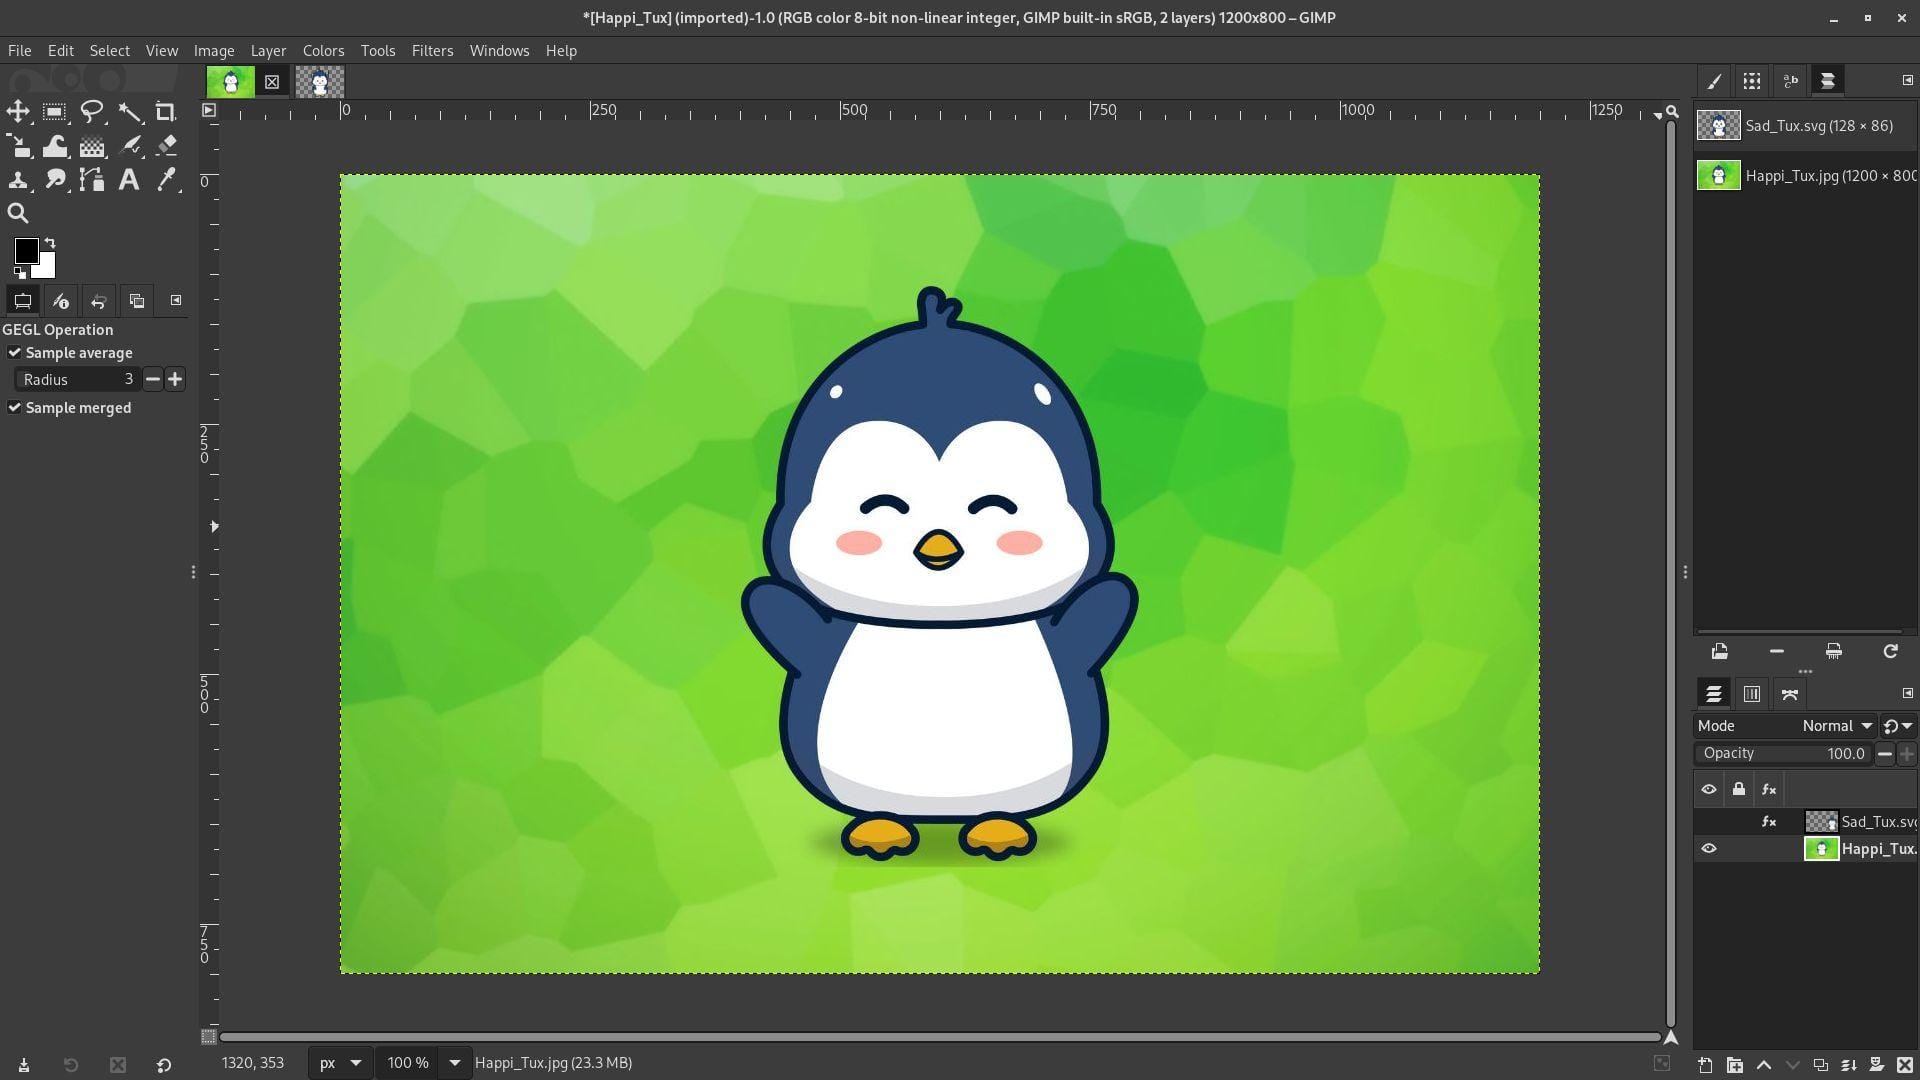Image resolution: width=1920 pixels, height=1080 pixels.
Task: Switch to the Channels tab
Action: point(1751,693)
